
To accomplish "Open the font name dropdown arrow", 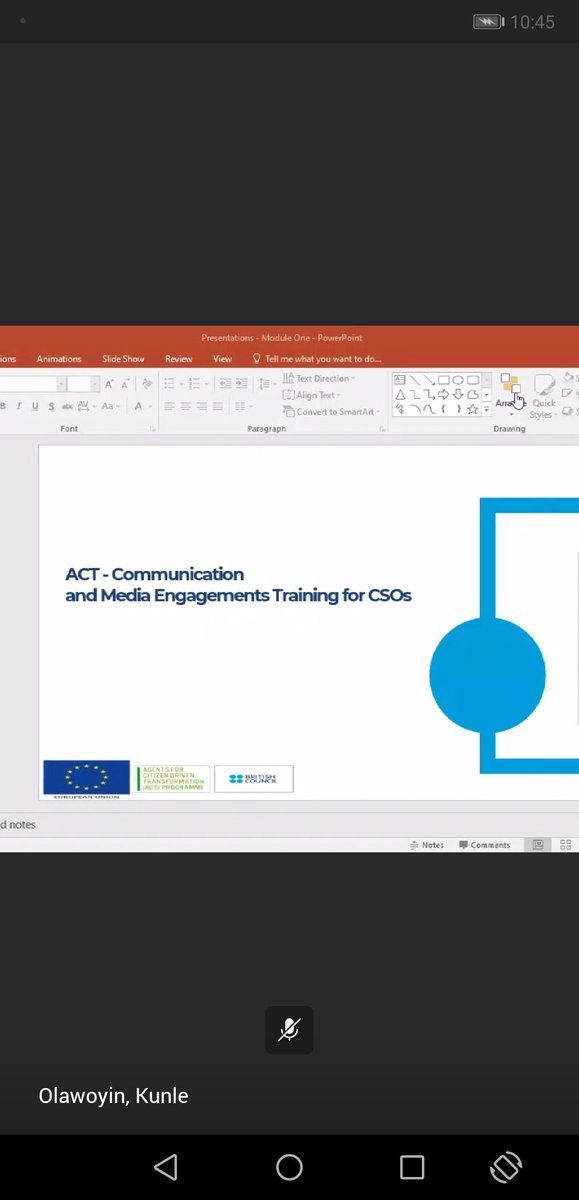I will [61, 384].
